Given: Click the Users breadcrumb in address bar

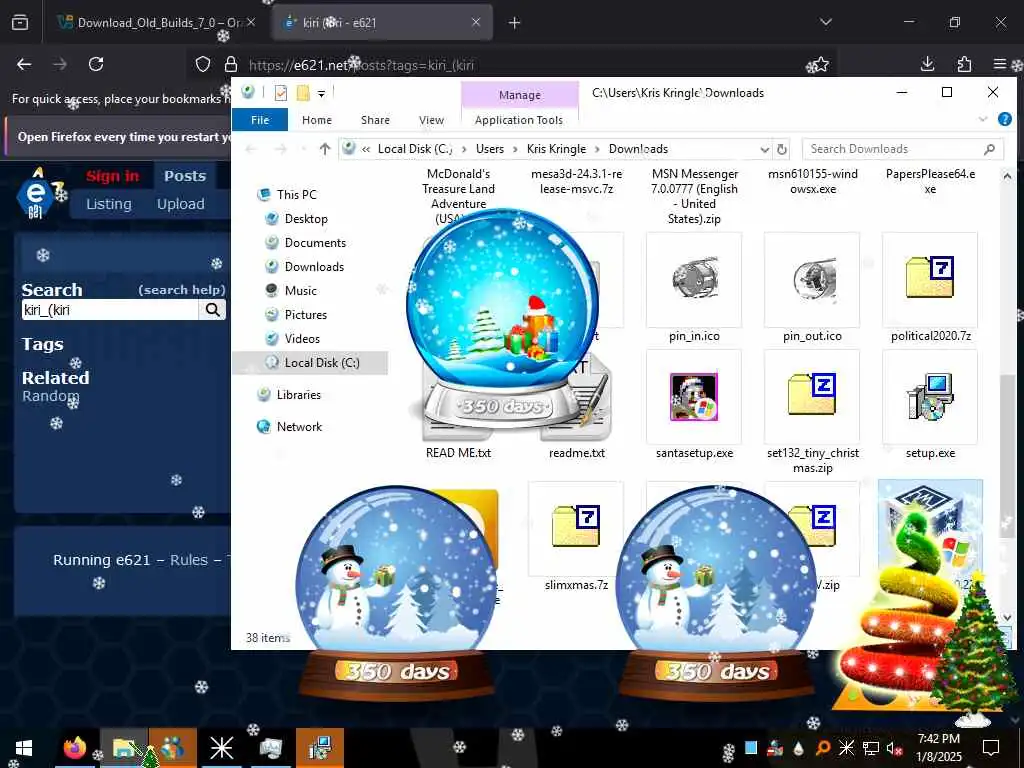Looking at the screenshot, I should tap(490, 149).
